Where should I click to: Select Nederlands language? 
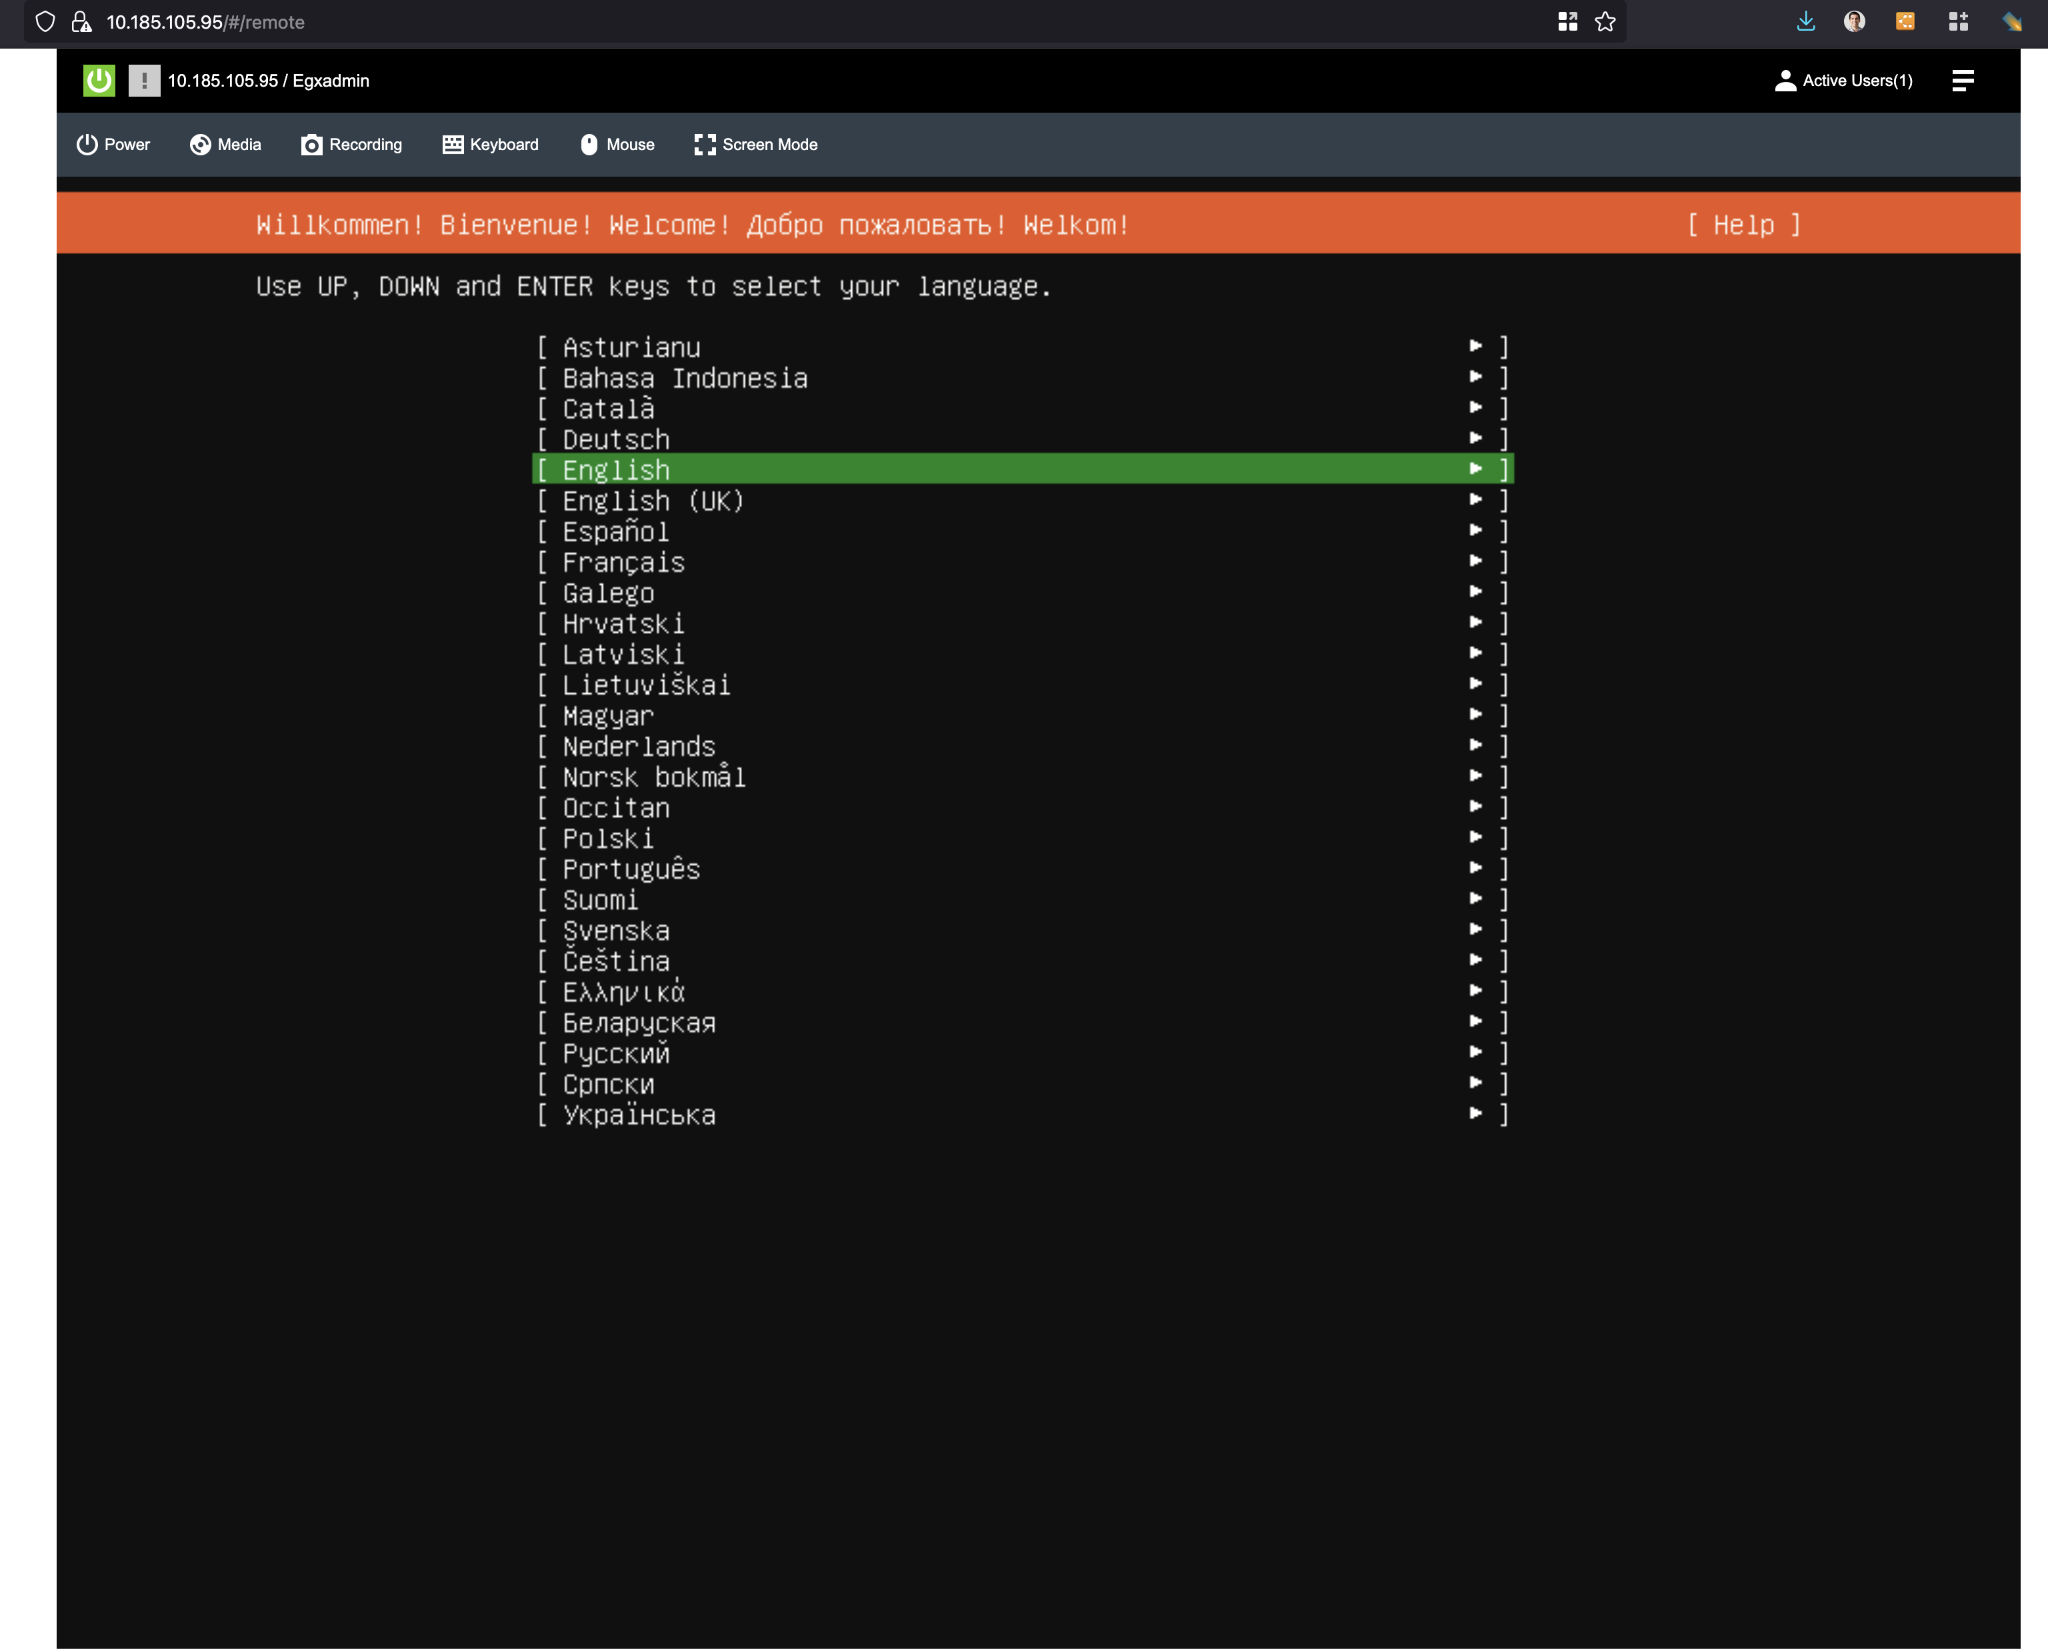pyautogui.click(x=1022, y=746)
